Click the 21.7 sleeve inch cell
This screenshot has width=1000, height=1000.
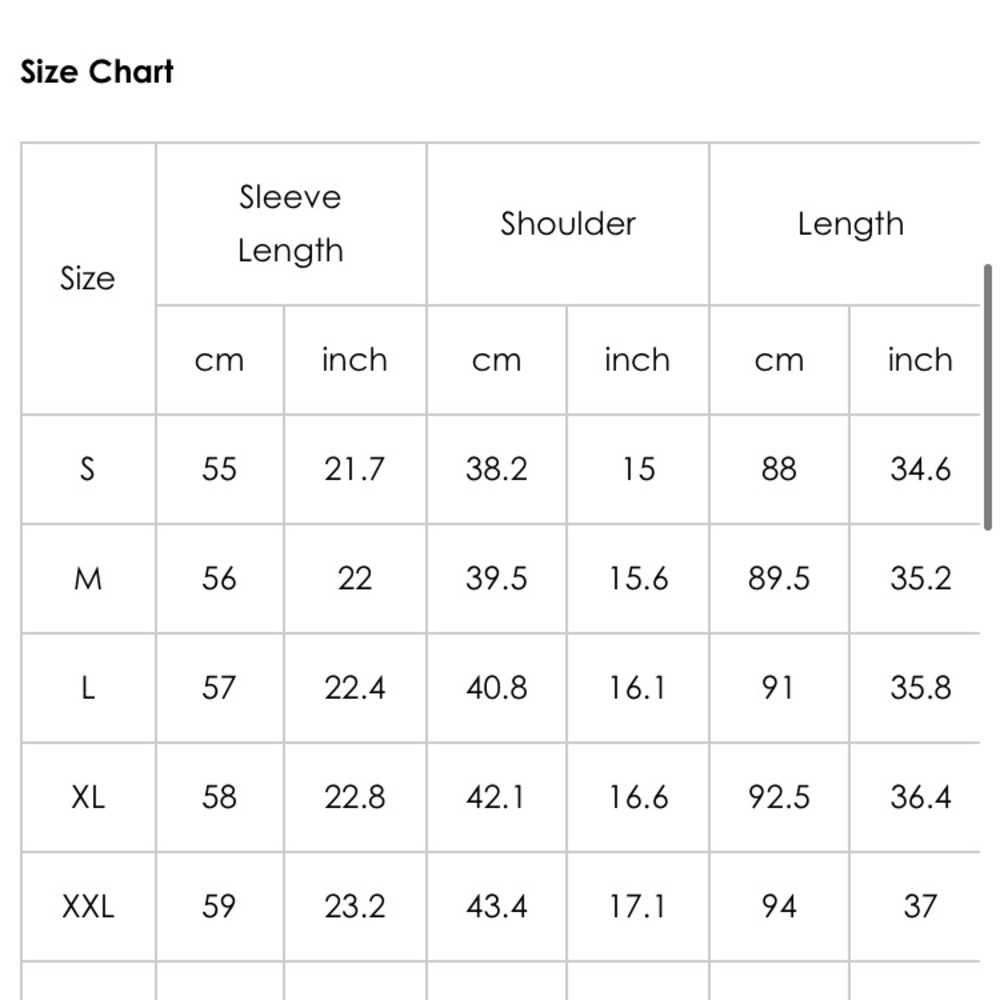point(354,469)
